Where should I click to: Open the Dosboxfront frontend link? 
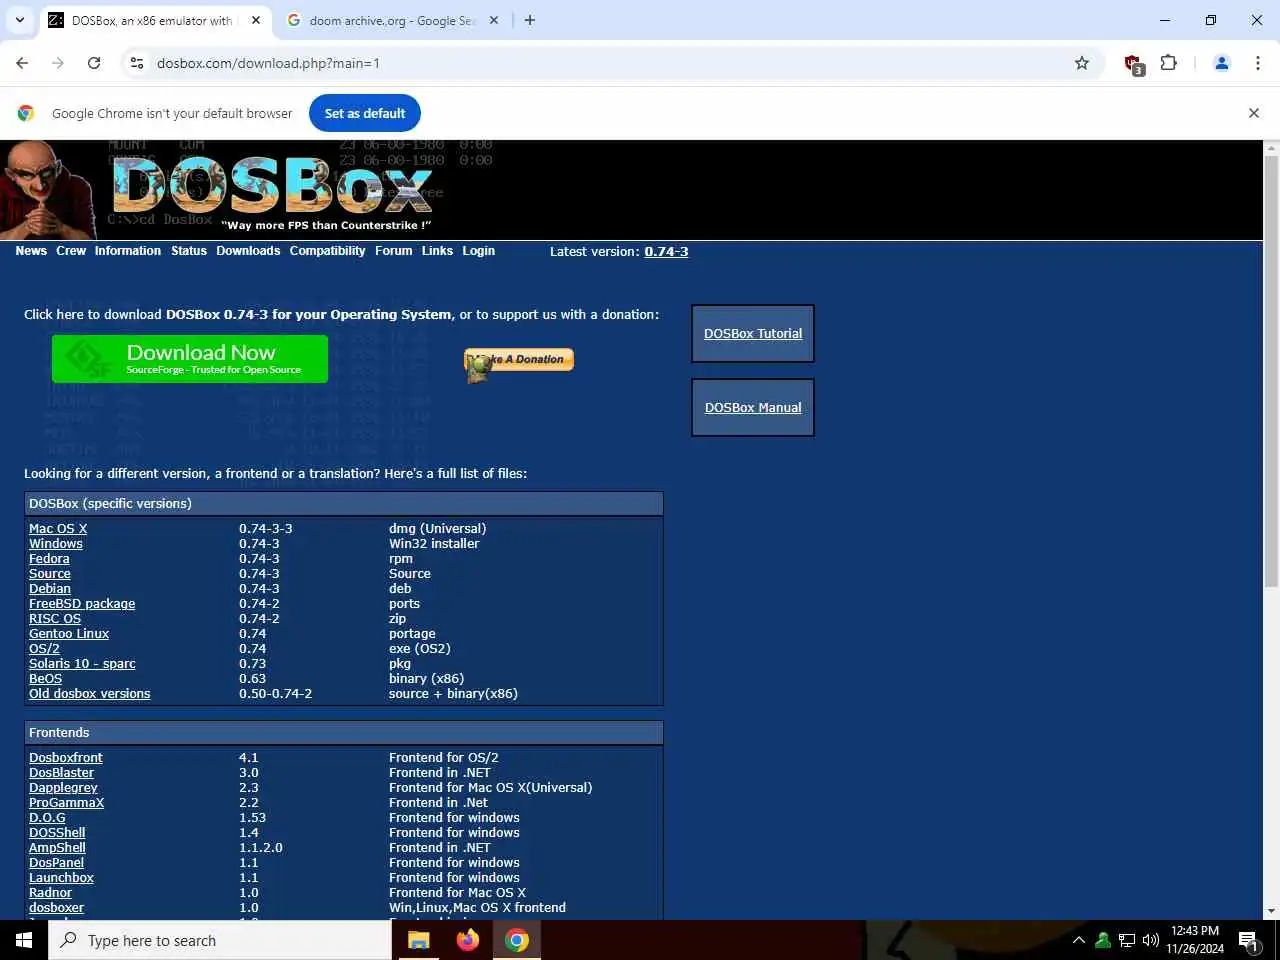[x=66, y=758]
